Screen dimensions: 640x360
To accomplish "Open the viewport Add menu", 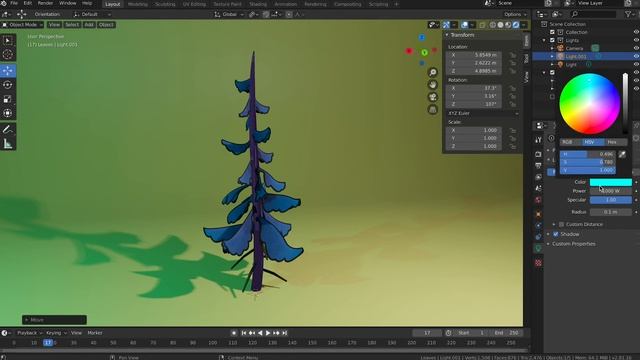I will tap(89, 25).
